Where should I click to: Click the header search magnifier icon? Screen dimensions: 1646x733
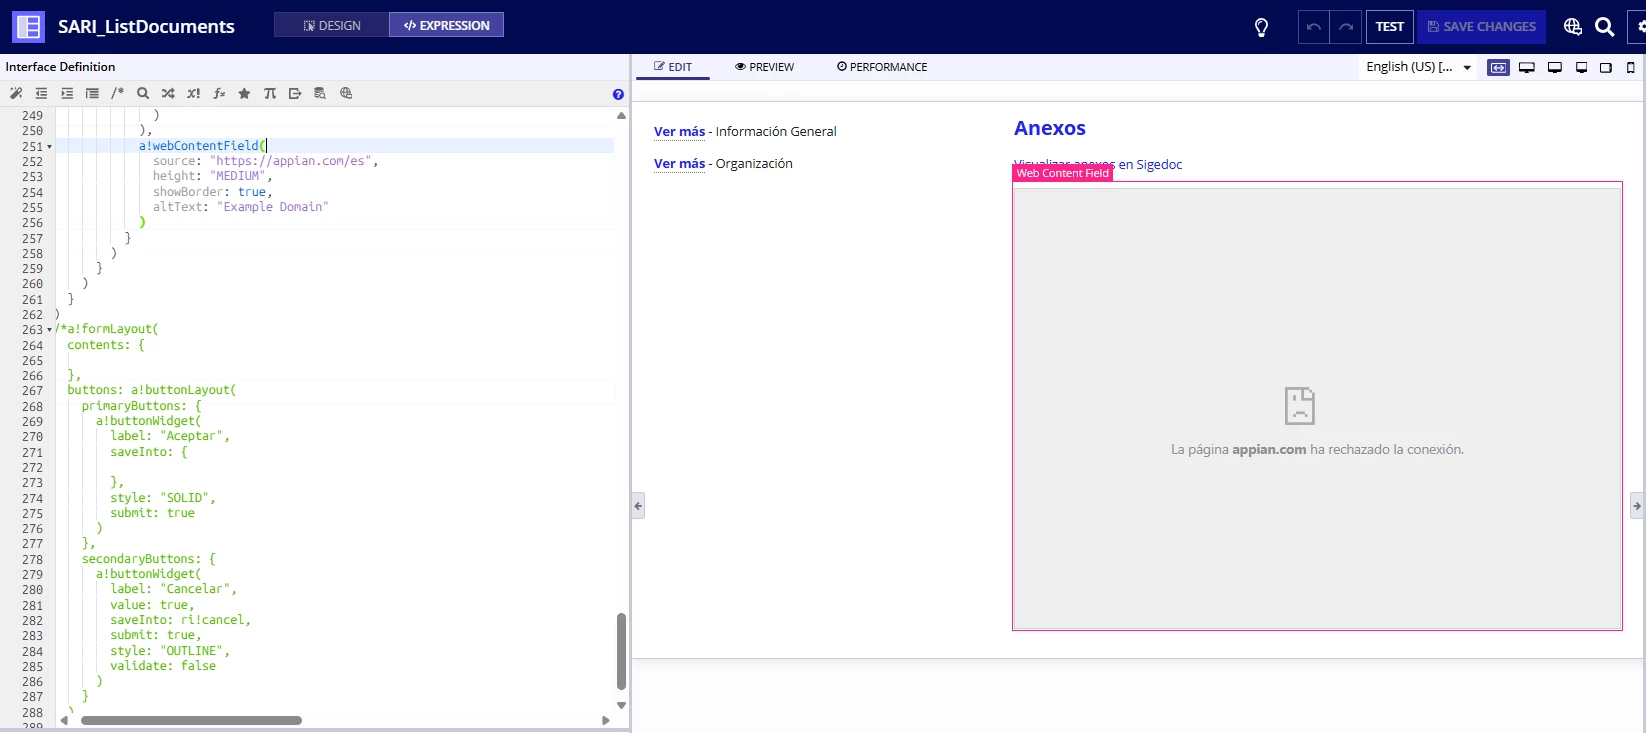coord(1605,27)
